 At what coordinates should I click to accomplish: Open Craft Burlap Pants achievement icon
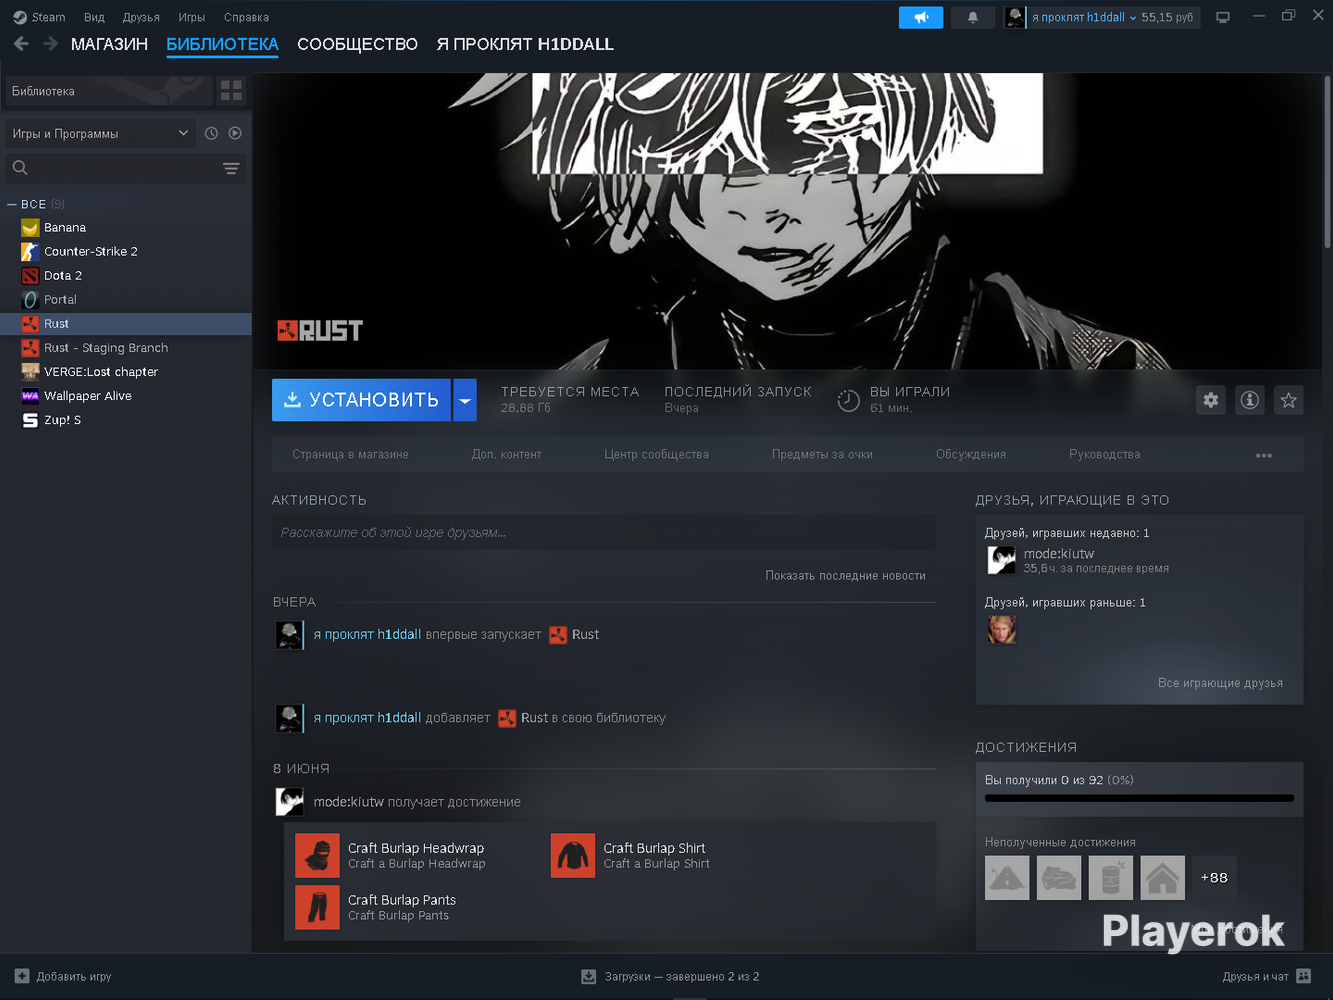(x=318, y=908)
